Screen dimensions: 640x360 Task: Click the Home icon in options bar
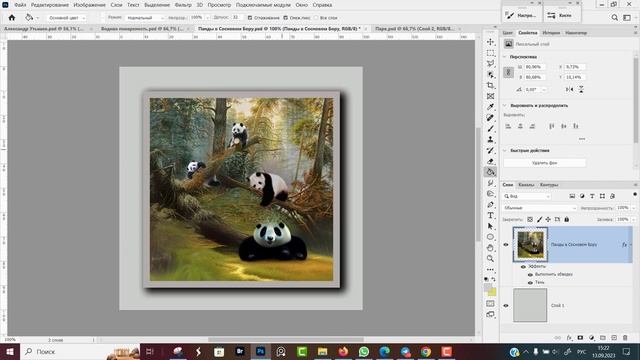pyautogui.click(x=12, y=18)
